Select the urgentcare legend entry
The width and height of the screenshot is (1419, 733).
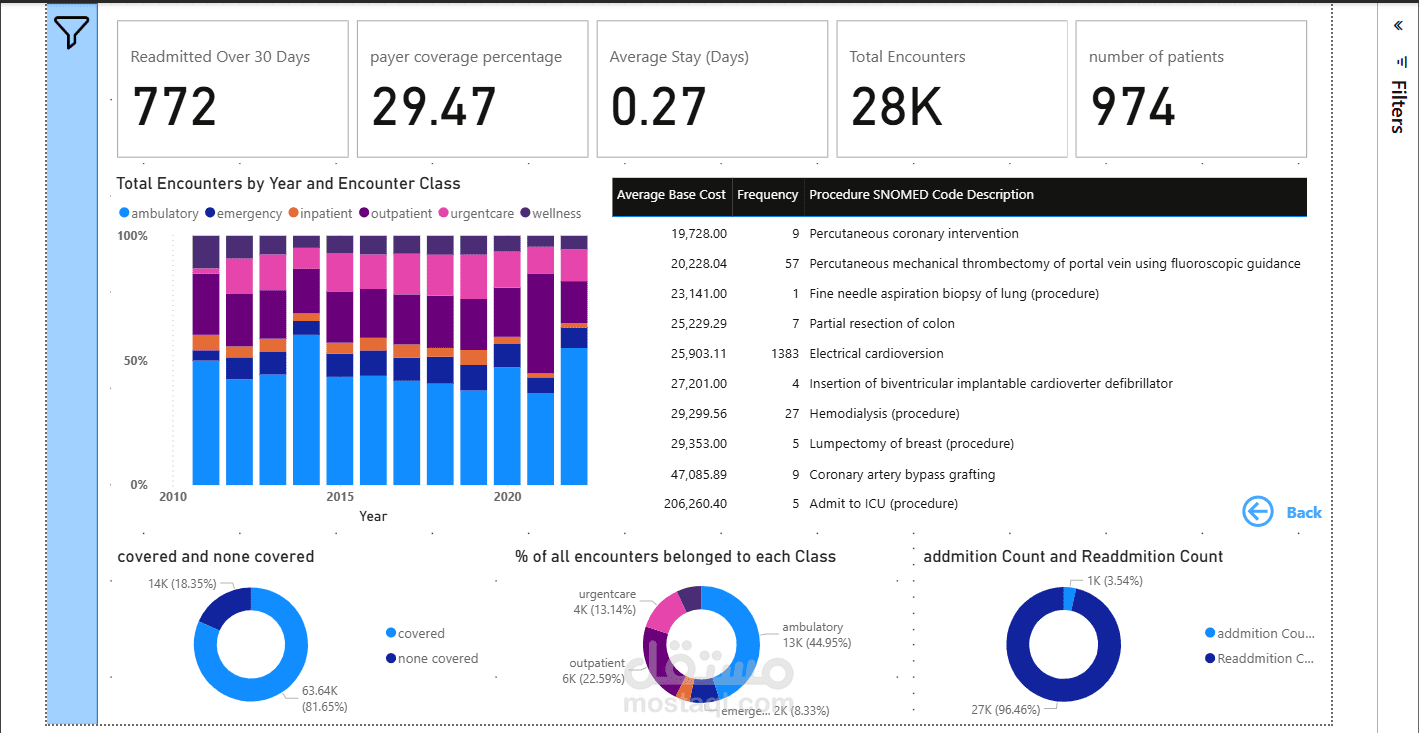pyautogui.click(x=479, y=213)
